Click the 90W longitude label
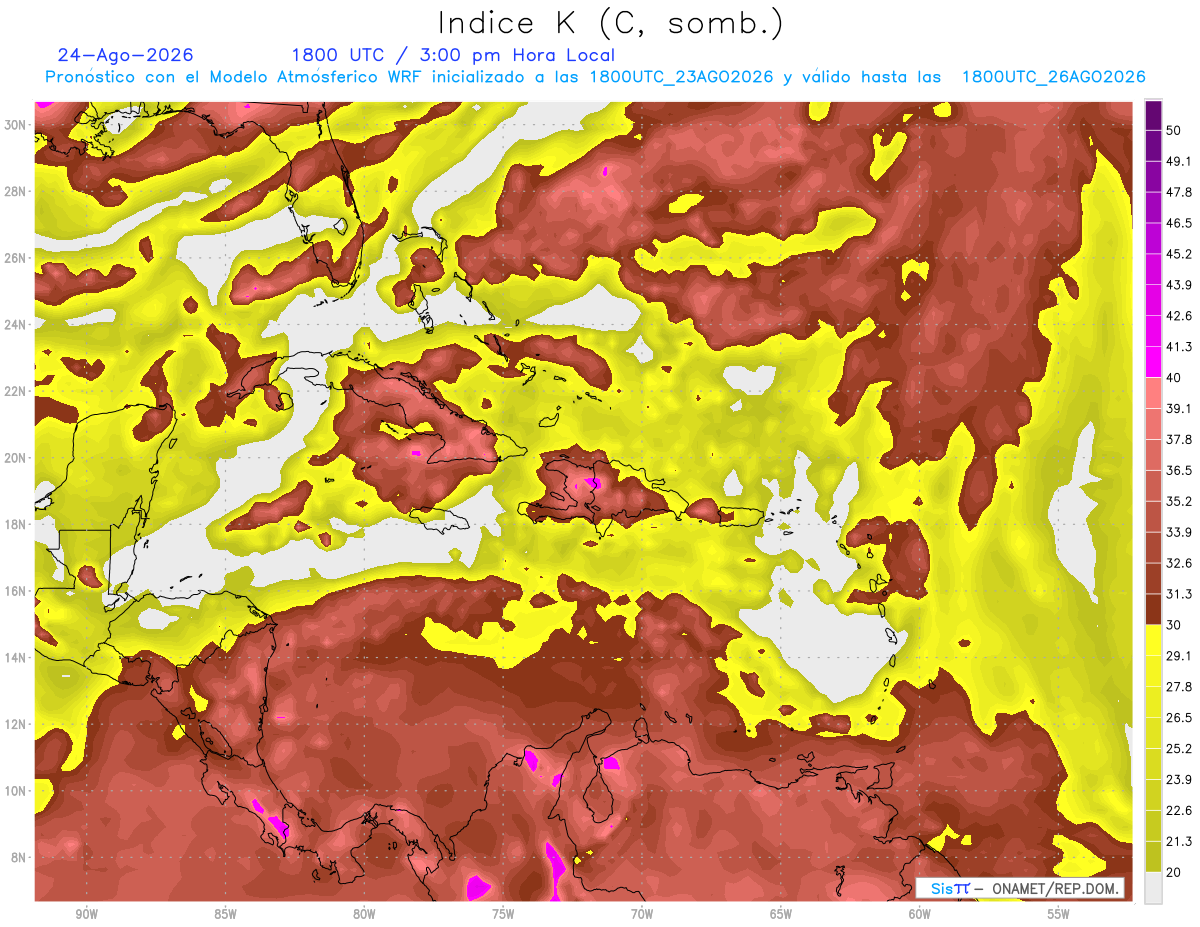 pos(86,915)
